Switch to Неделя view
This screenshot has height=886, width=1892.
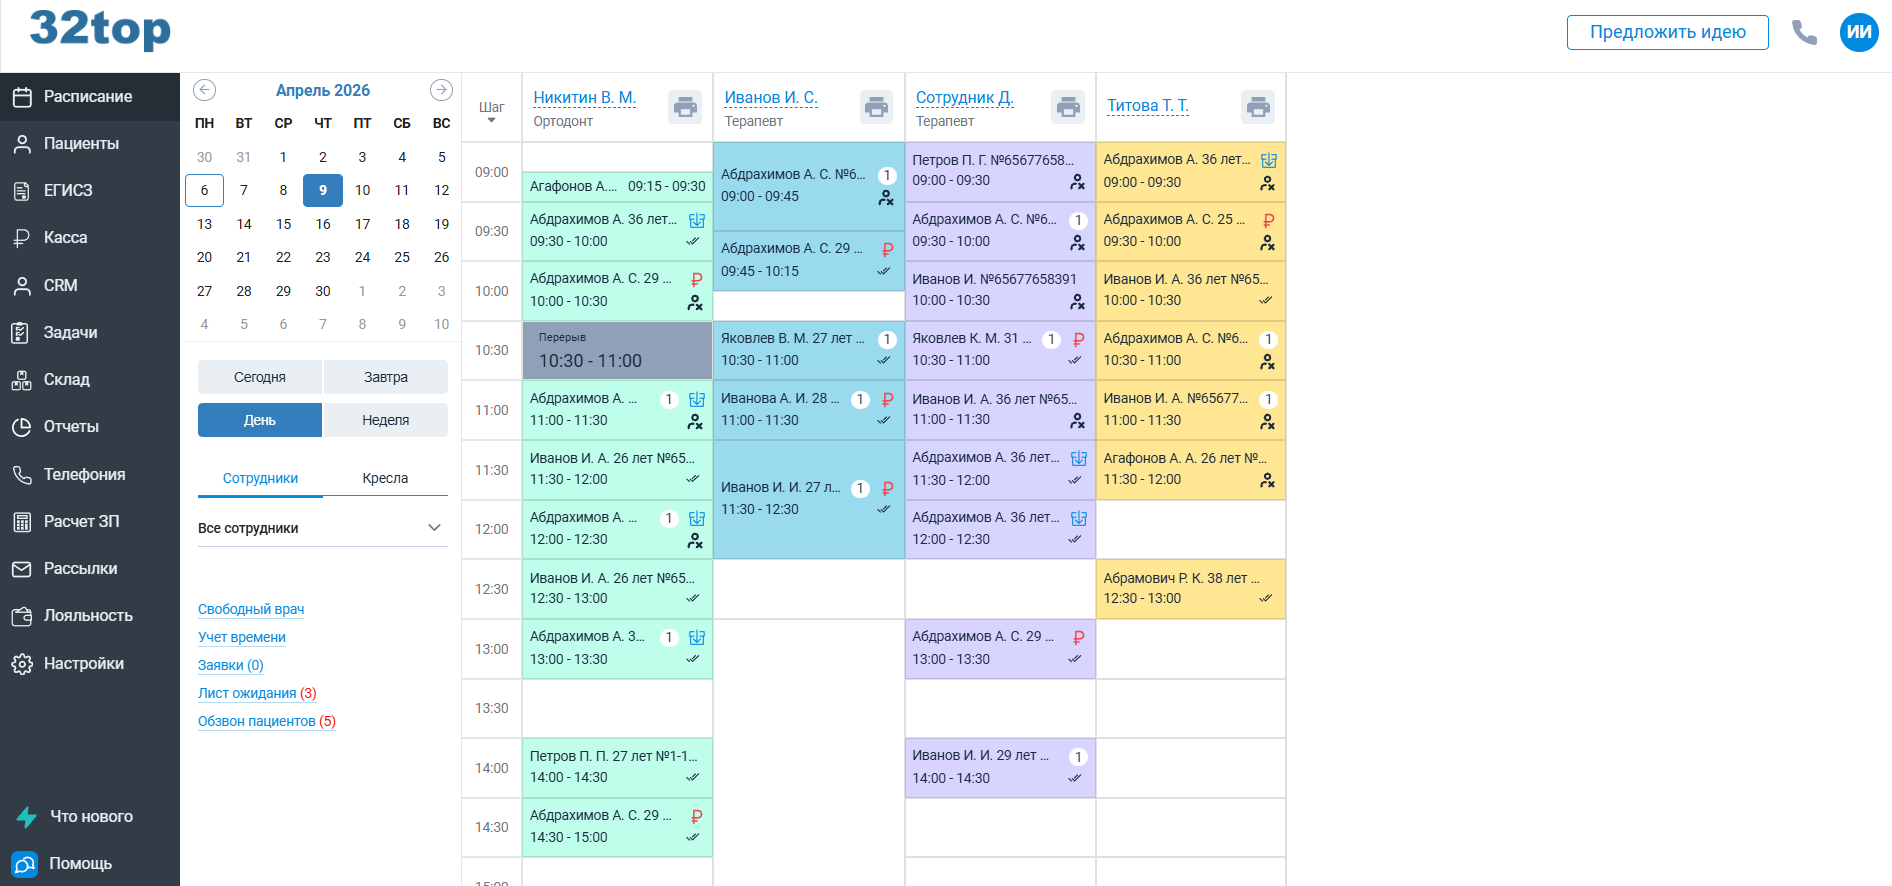[x=385, y=420]
